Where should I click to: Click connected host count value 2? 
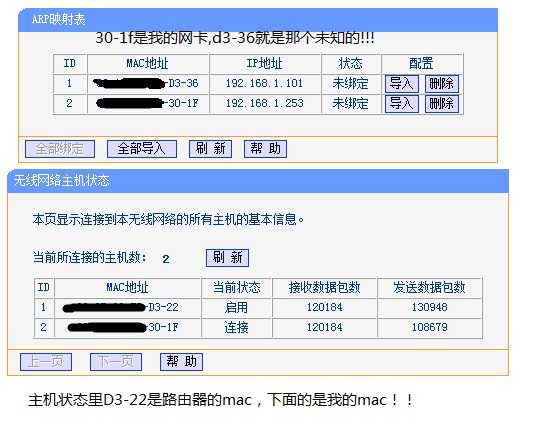click(166, 259)
